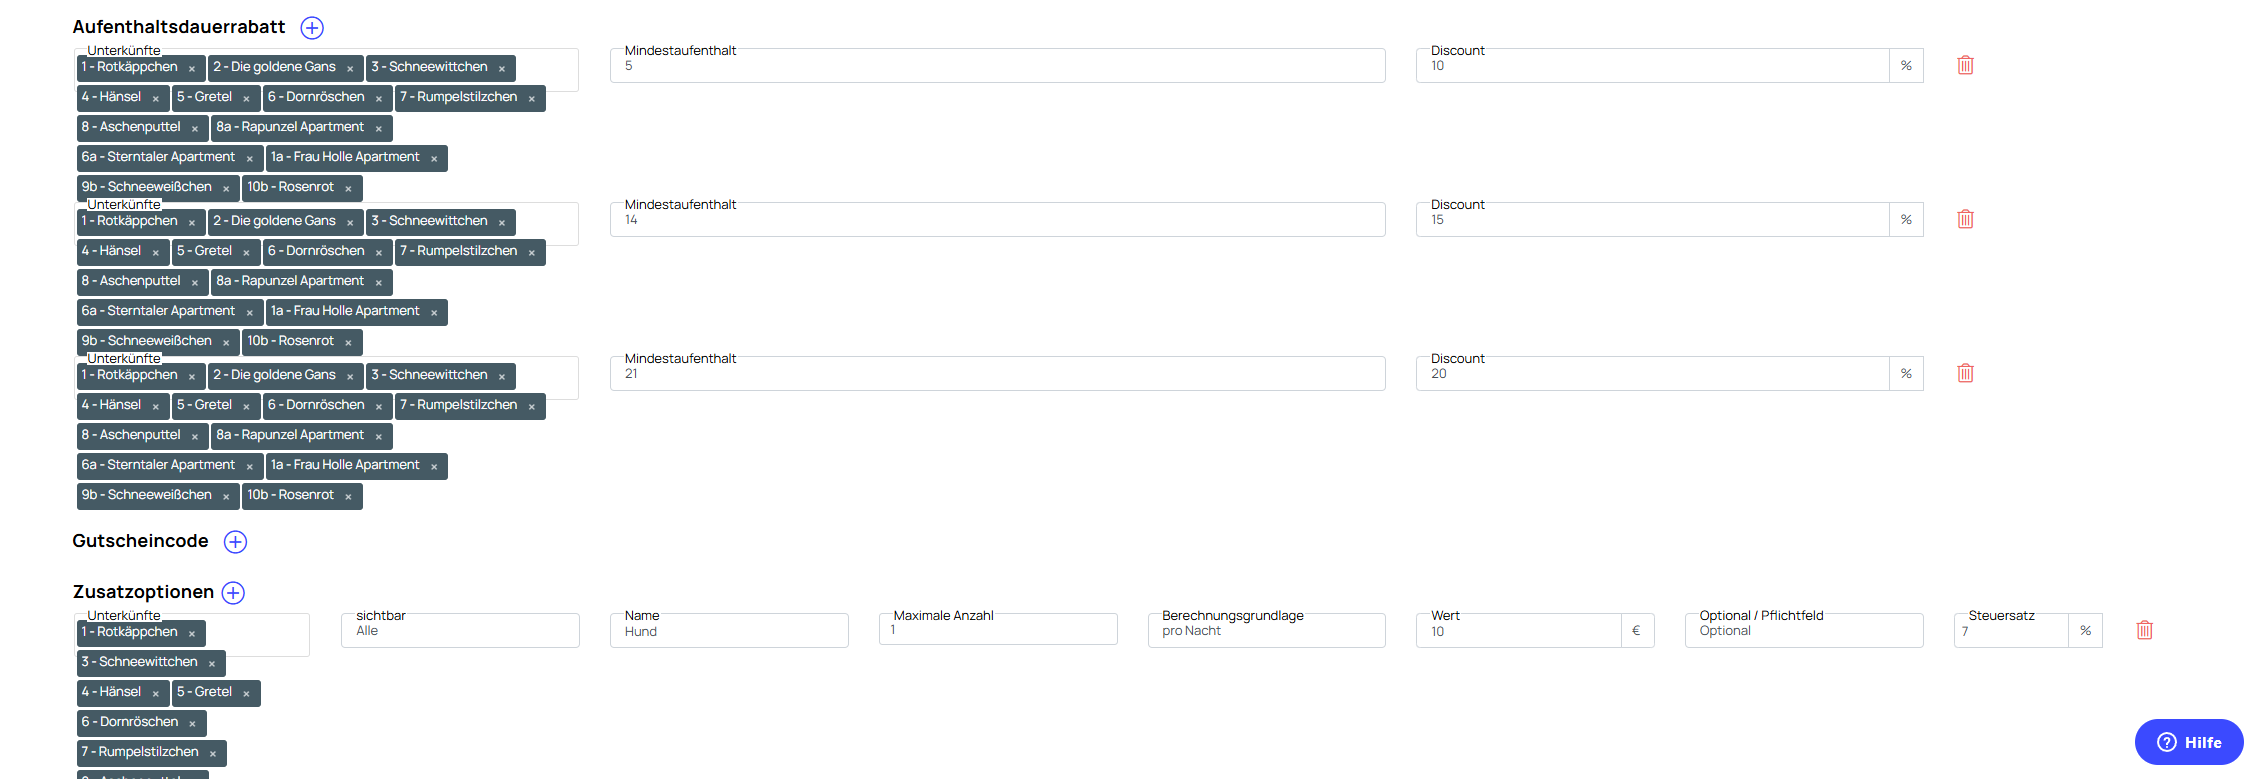Open the Hilfe help widget

coord(2188,742)
